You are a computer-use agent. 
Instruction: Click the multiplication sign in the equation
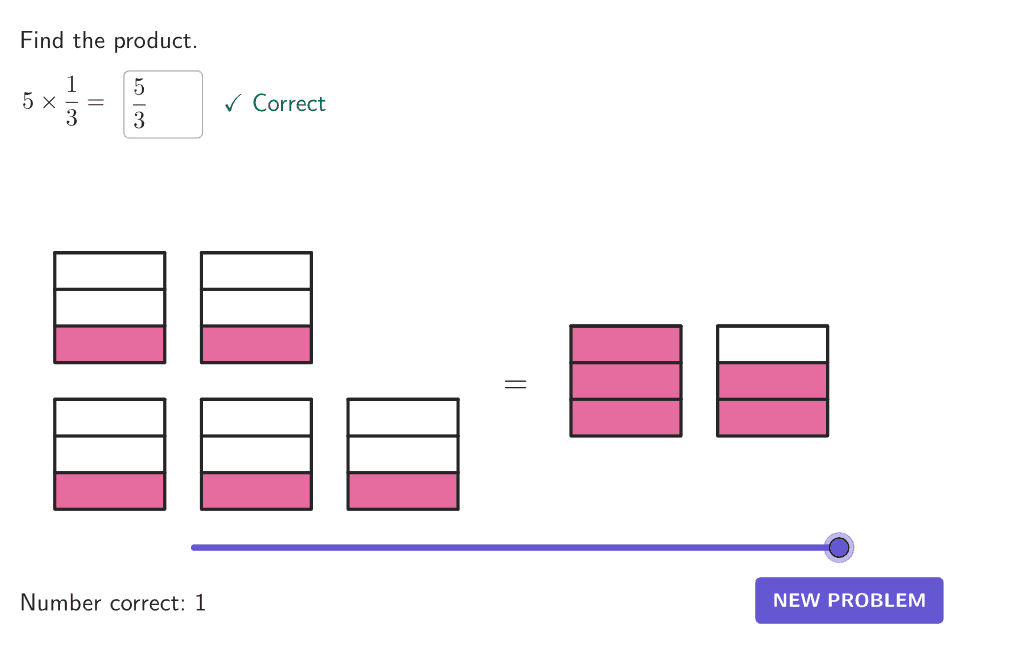point(47,103)
